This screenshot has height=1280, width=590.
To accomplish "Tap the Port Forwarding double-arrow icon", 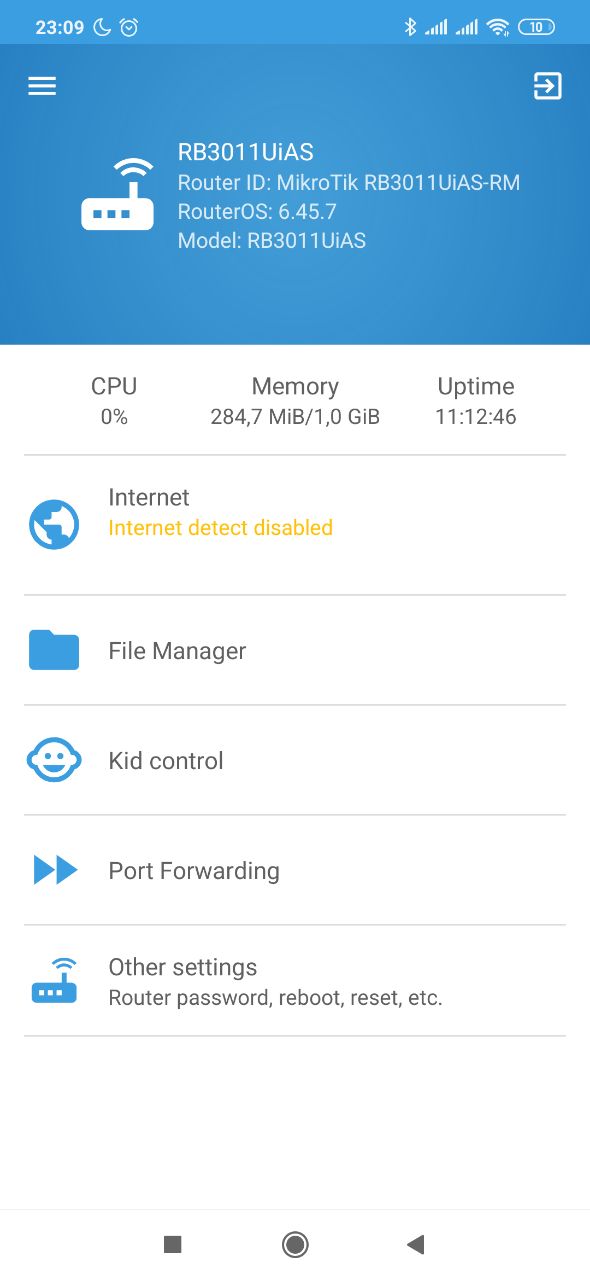I will [x=55, y=870].
